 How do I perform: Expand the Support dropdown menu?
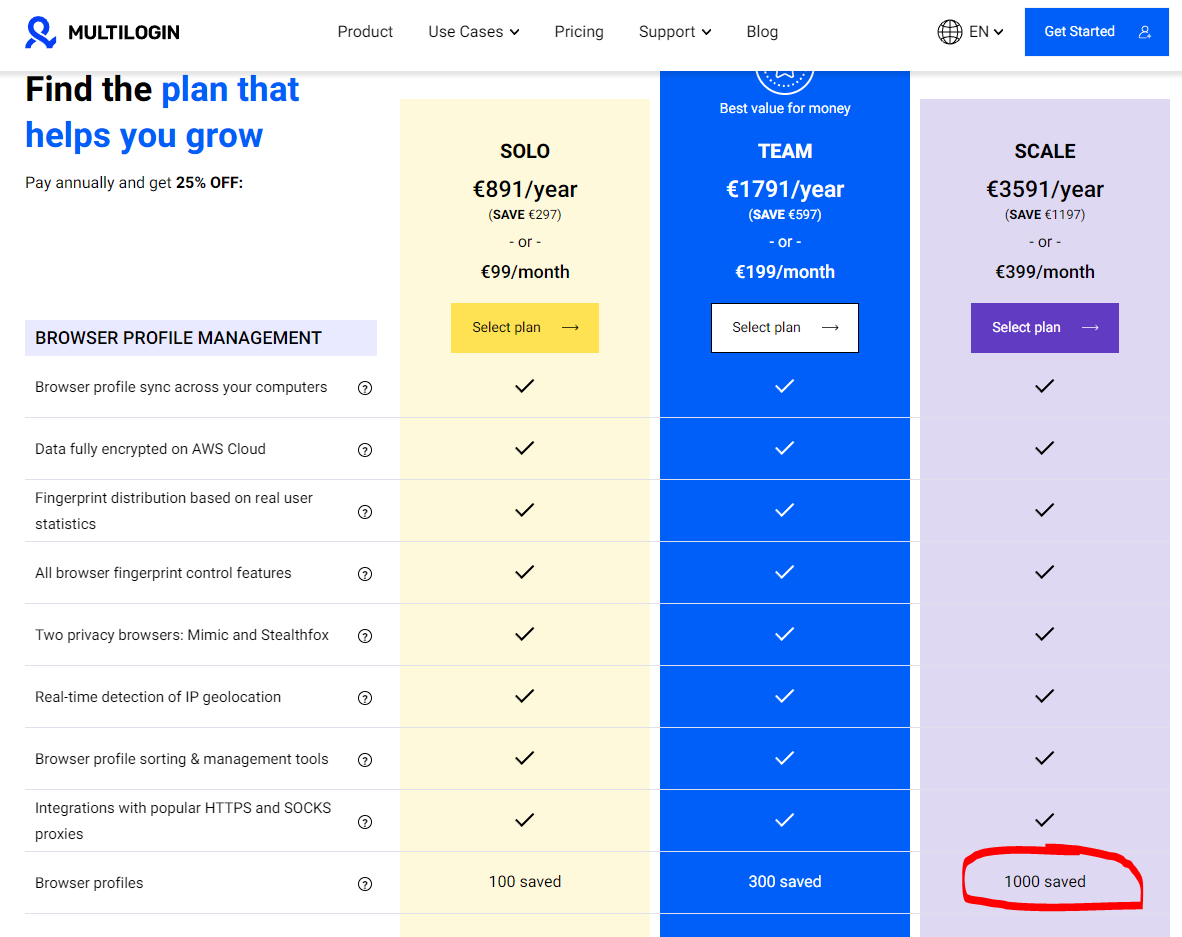(x=675, y=32)
